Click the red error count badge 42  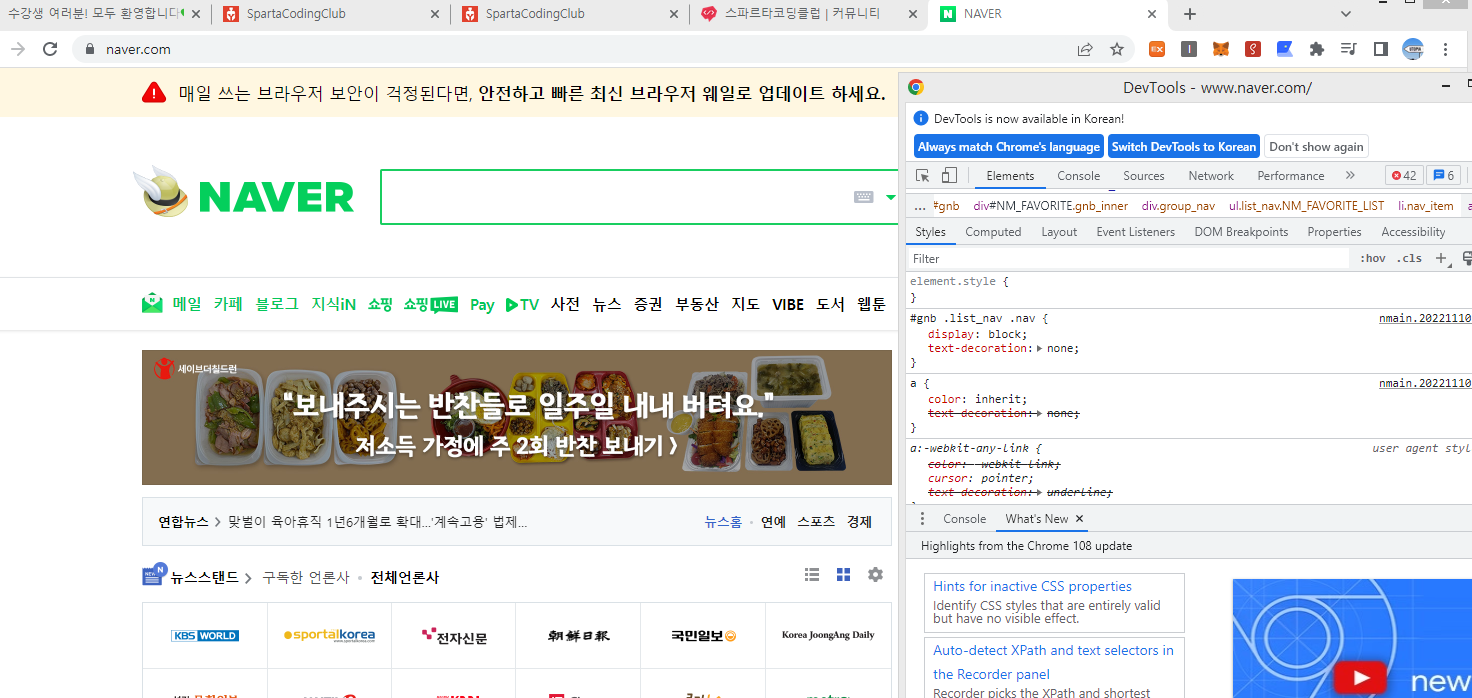click(1404, 175)
